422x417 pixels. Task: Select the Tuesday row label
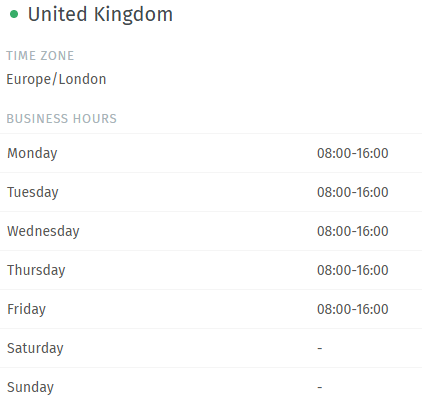point(33,193)
